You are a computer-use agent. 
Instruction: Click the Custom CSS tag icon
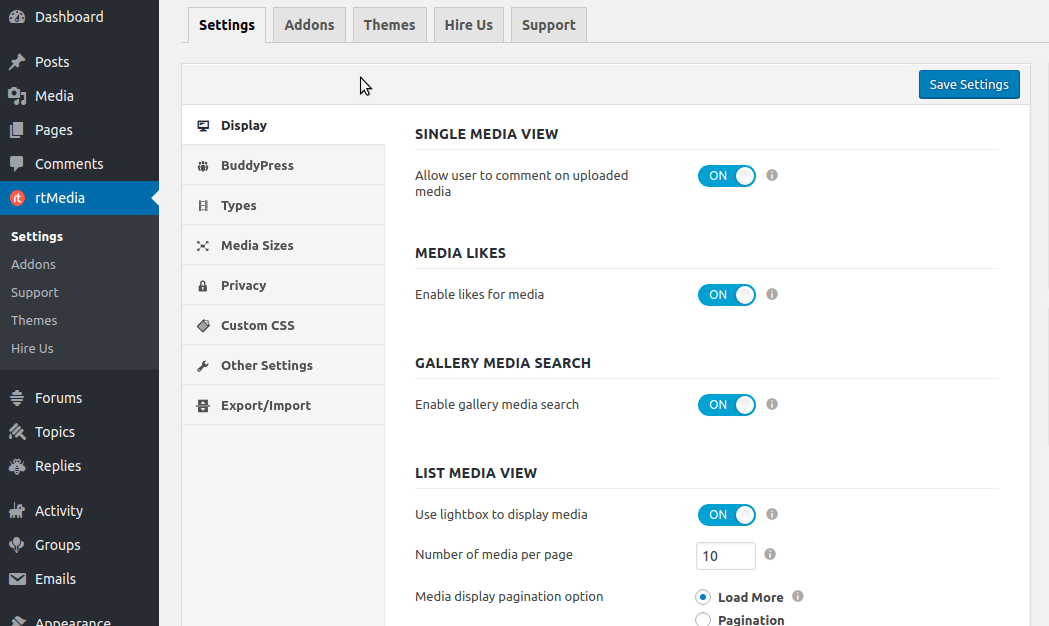tap(203, 326)
